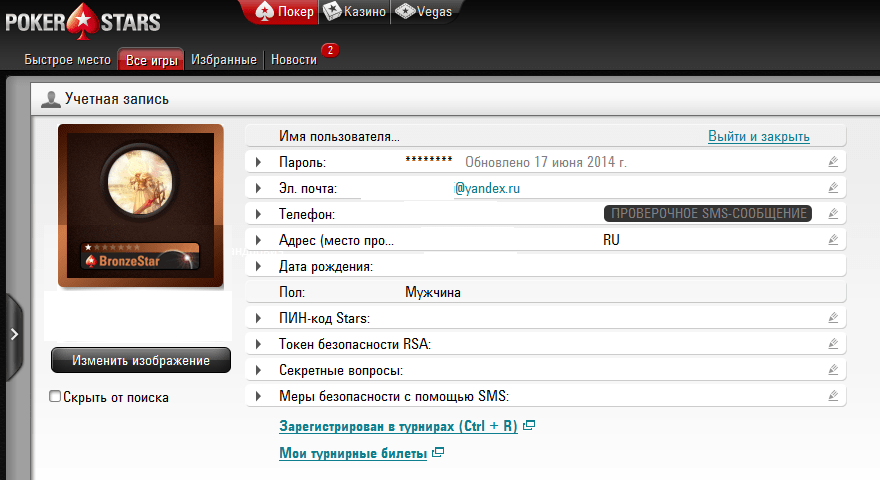Toggle the Скрыть от поиска checkbox
880x480 pixels.
(56, 397)
